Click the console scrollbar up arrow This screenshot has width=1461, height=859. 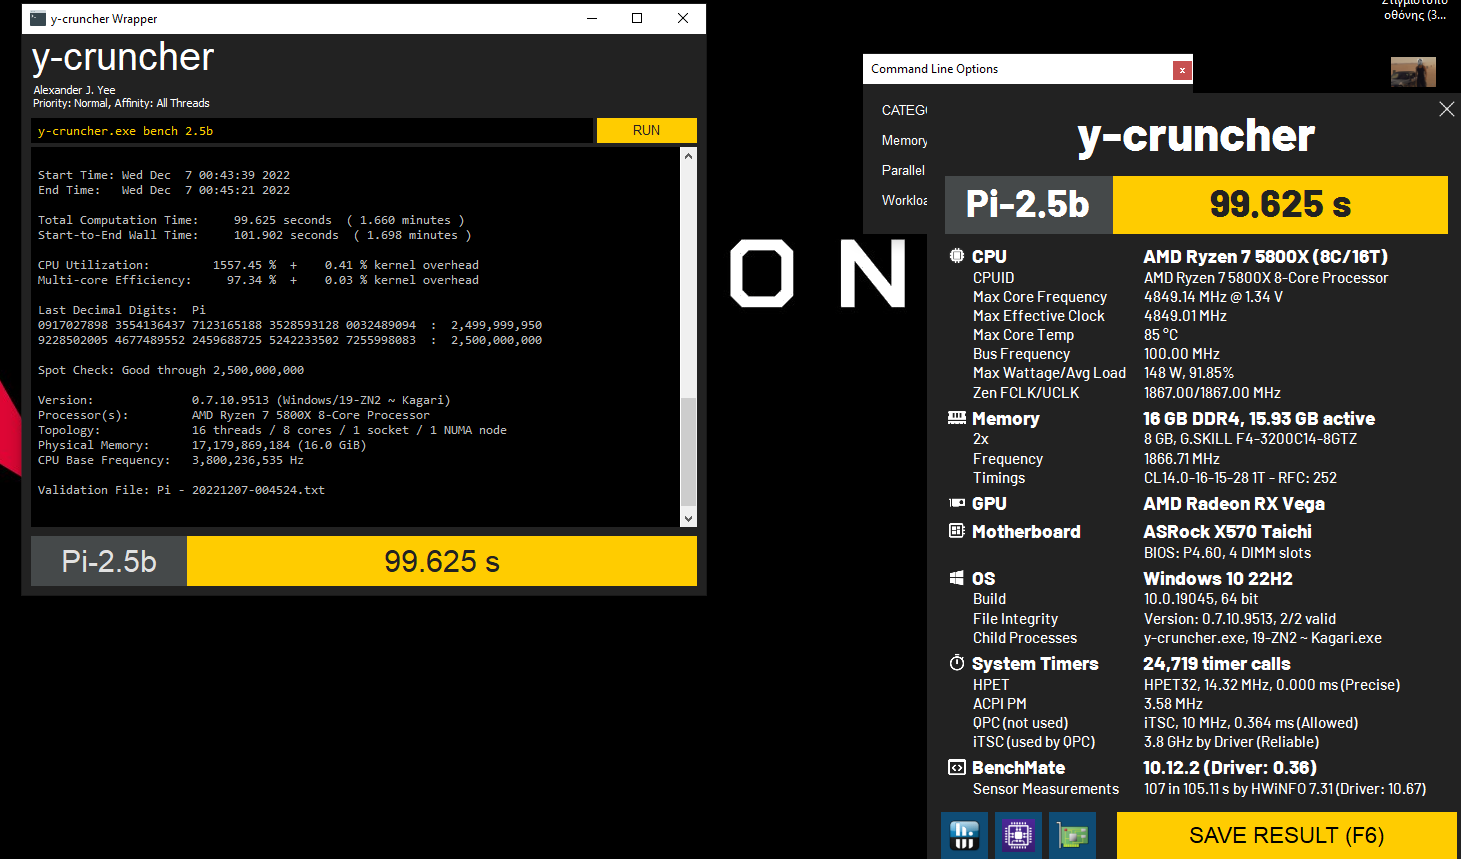click(688, 156)
